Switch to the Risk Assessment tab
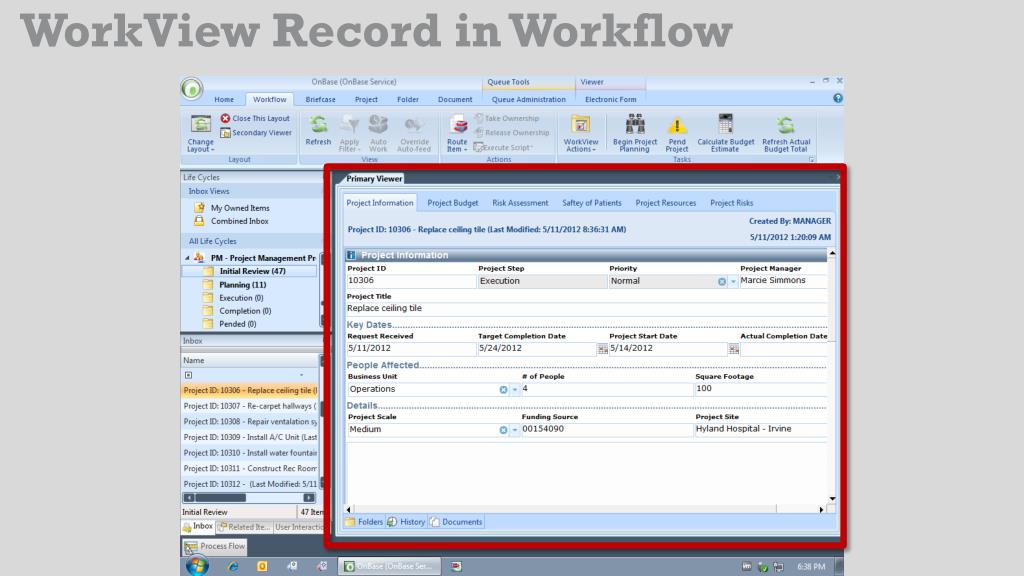The height and width of the screenshot is (576, 1024). tap(520, 203)
